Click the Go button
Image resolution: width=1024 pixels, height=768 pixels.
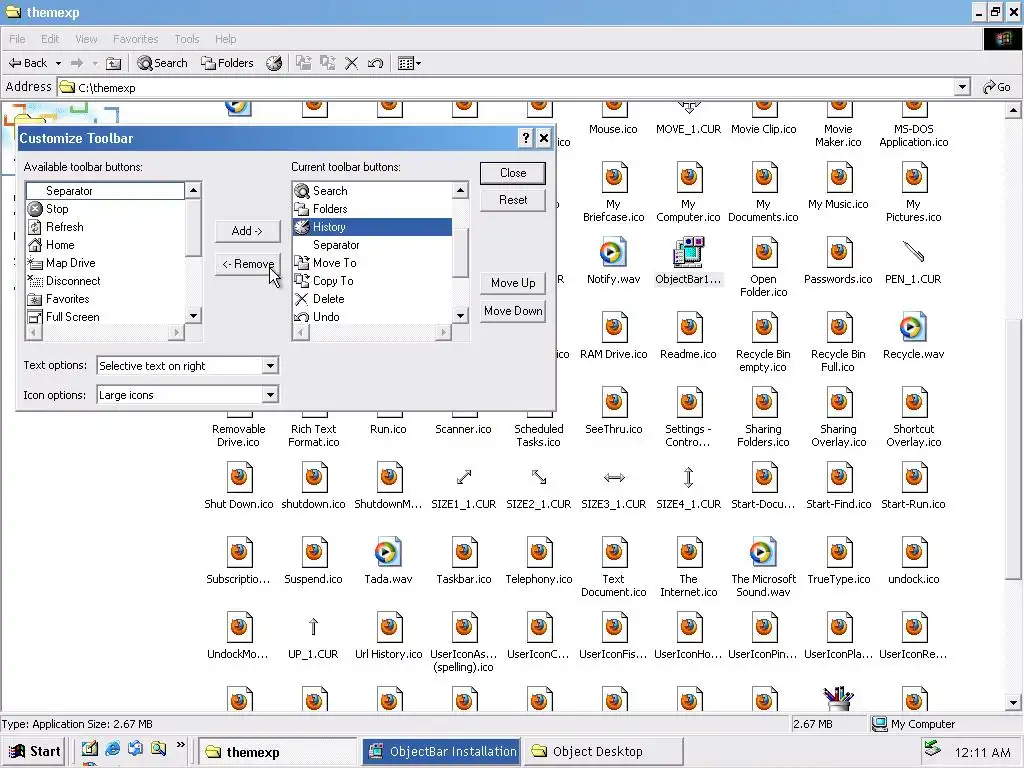point(997,88)
